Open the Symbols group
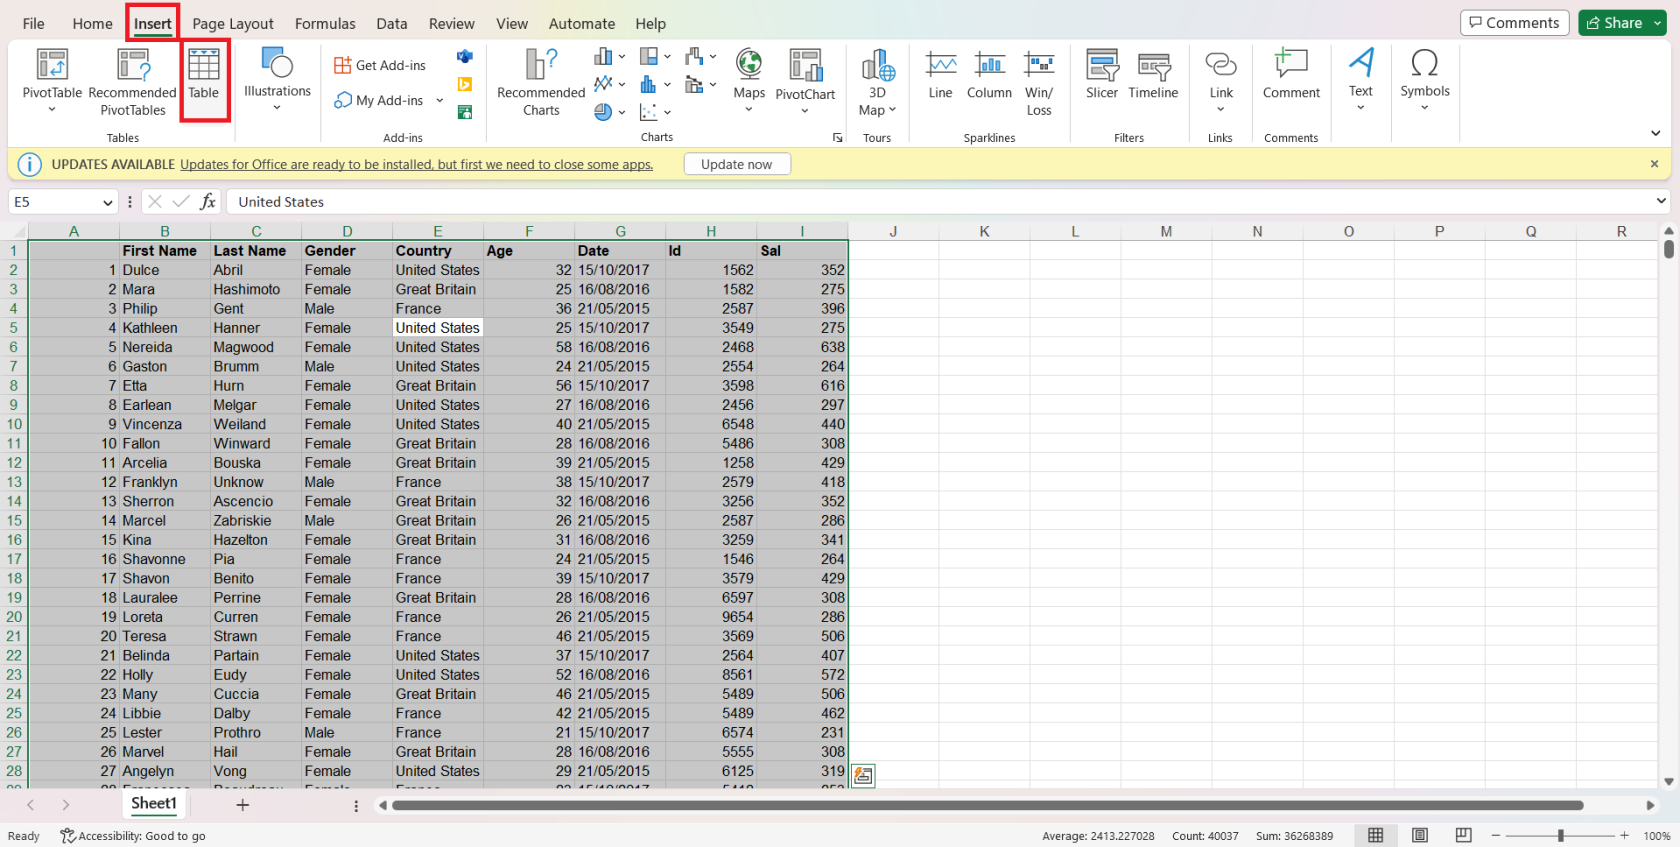The height and width of the screenshot is (847, 1680). (x=1425, y=78)
